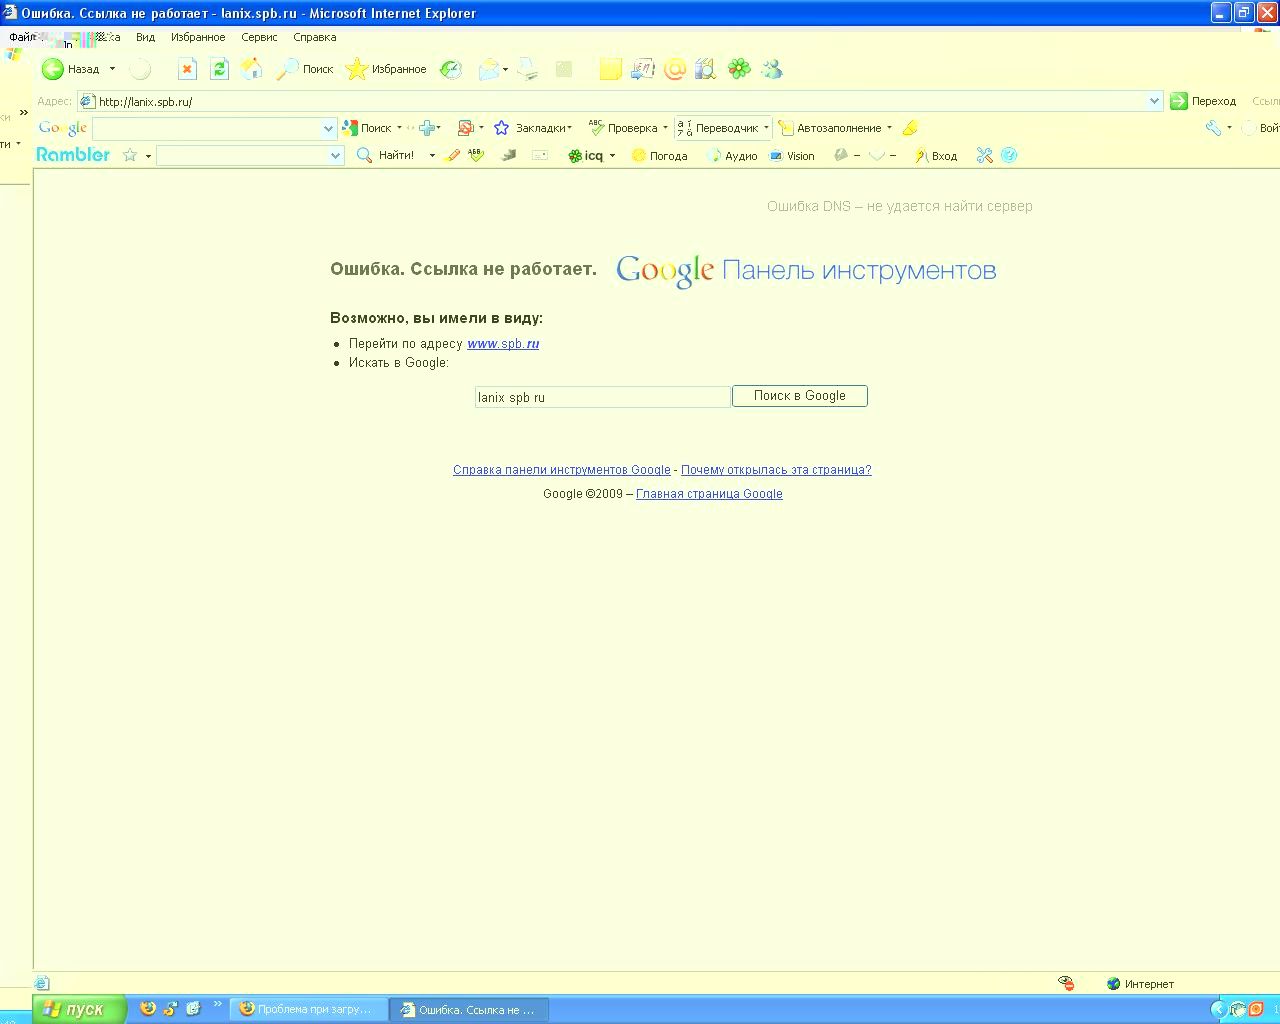Open the Переводчик translator dropdown arrow
The height and width of the screenshot is (1024, 1280).
click(x=766, y=128)
